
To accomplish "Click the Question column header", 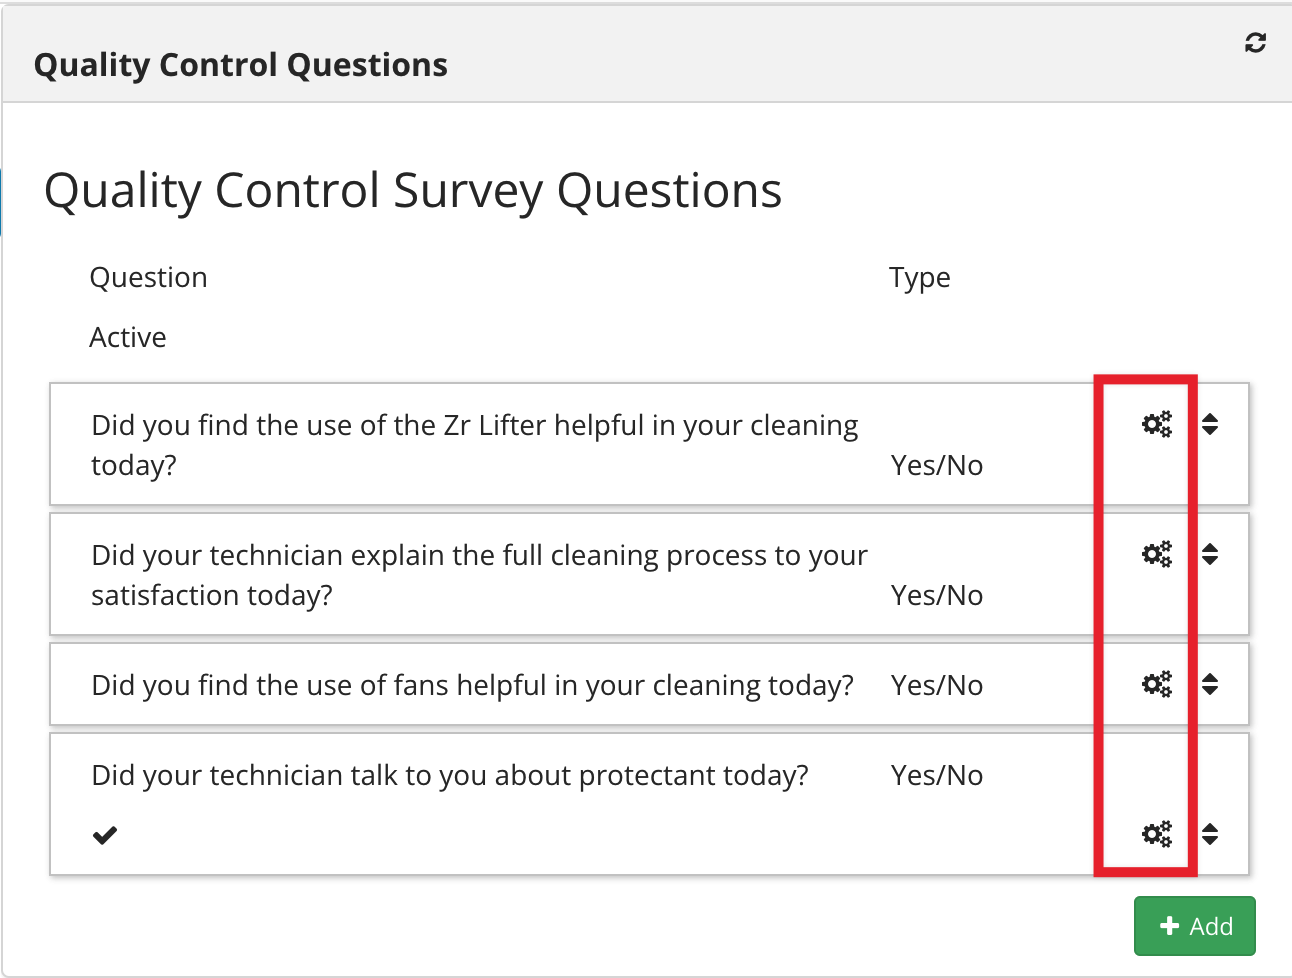I will pyautogui.click(x=149, y=277).
